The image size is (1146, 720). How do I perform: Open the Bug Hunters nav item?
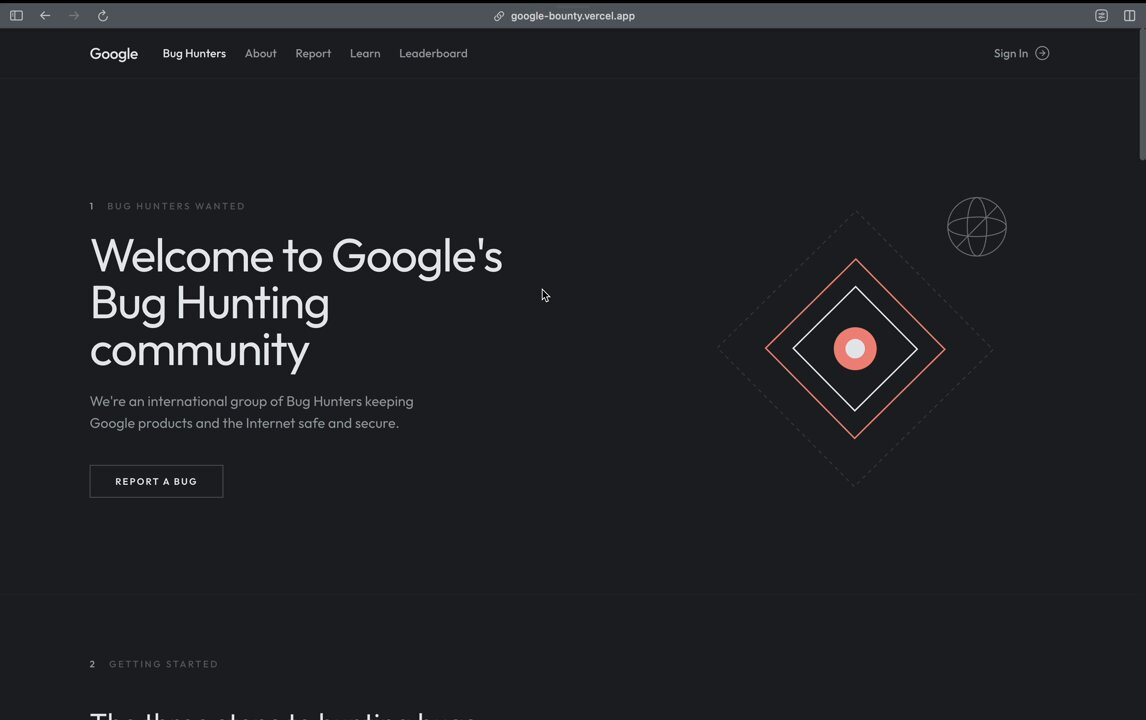point(194,53)
